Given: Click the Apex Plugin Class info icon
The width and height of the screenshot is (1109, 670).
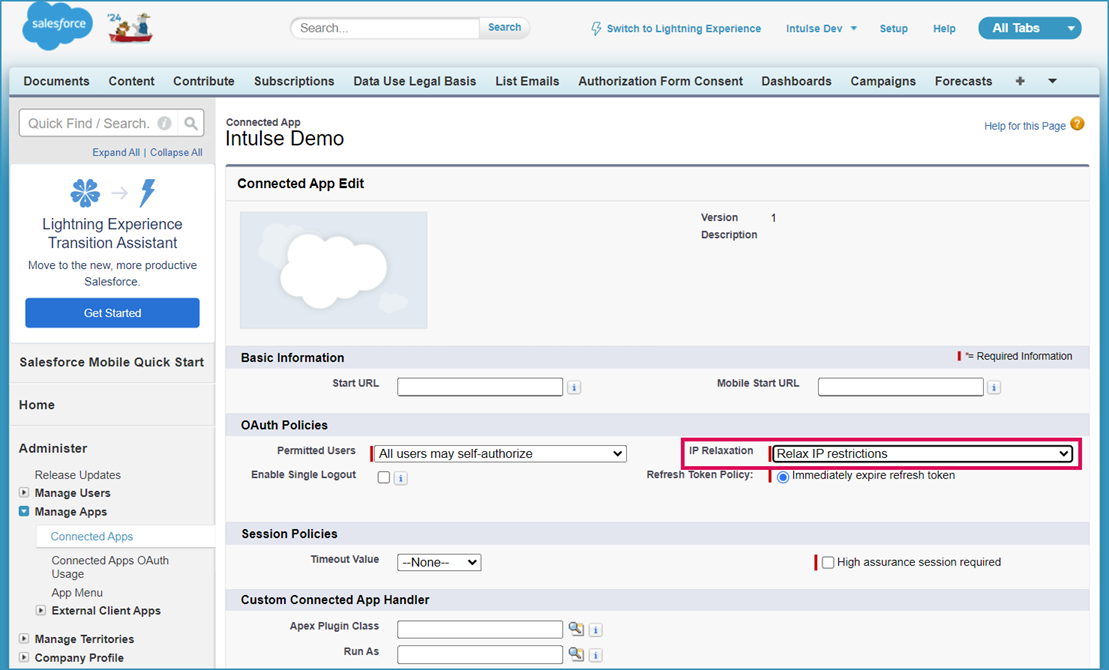Looking at the screenshot, I should pyautogui.click(x=596, y=630).
